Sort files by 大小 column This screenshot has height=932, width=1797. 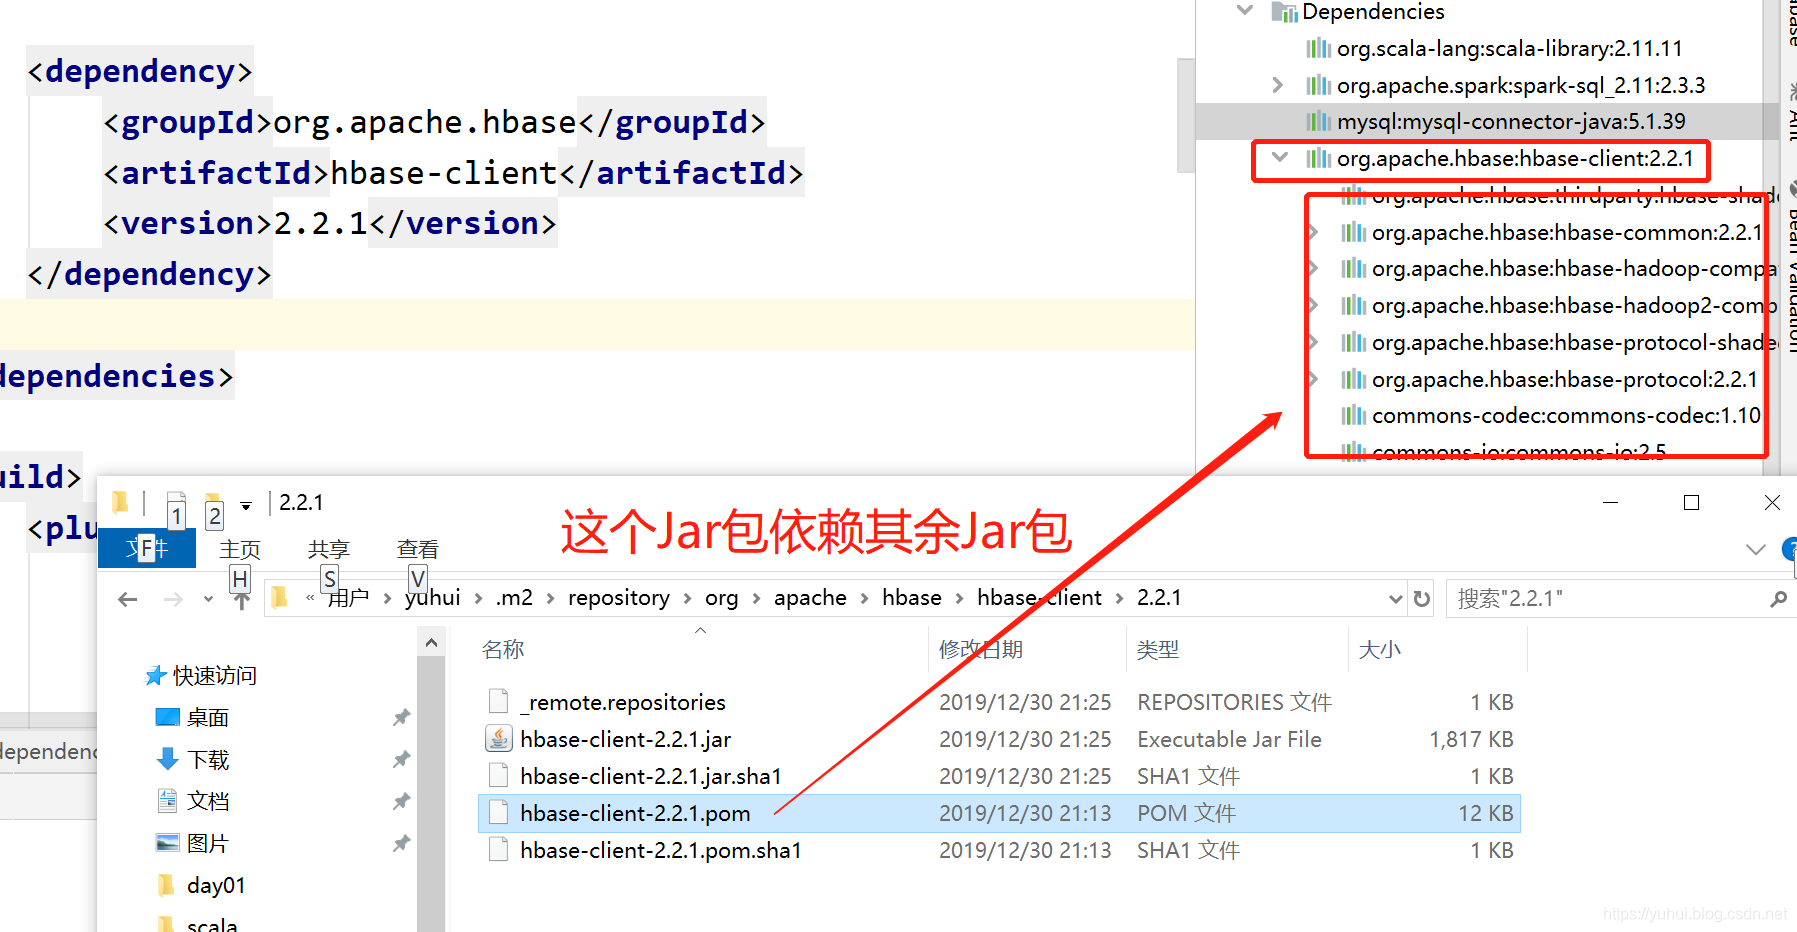coord(1380,649)
